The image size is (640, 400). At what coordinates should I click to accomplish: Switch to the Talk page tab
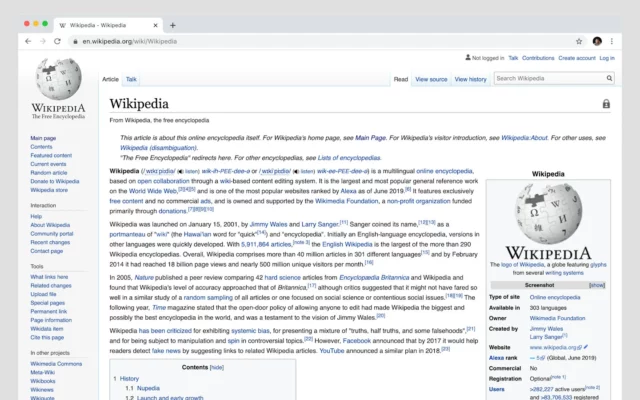[131, 79]
